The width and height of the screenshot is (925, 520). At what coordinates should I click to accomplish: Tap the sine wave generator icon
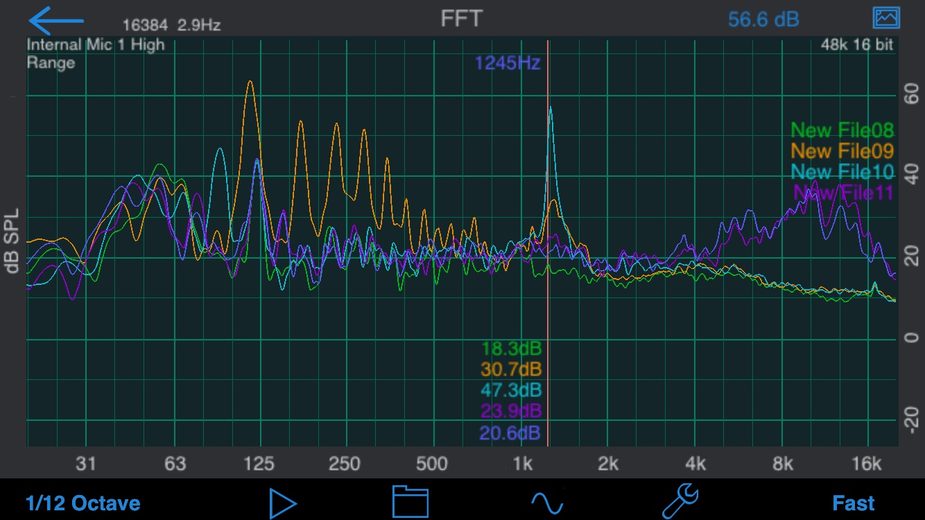coord(547,503)
